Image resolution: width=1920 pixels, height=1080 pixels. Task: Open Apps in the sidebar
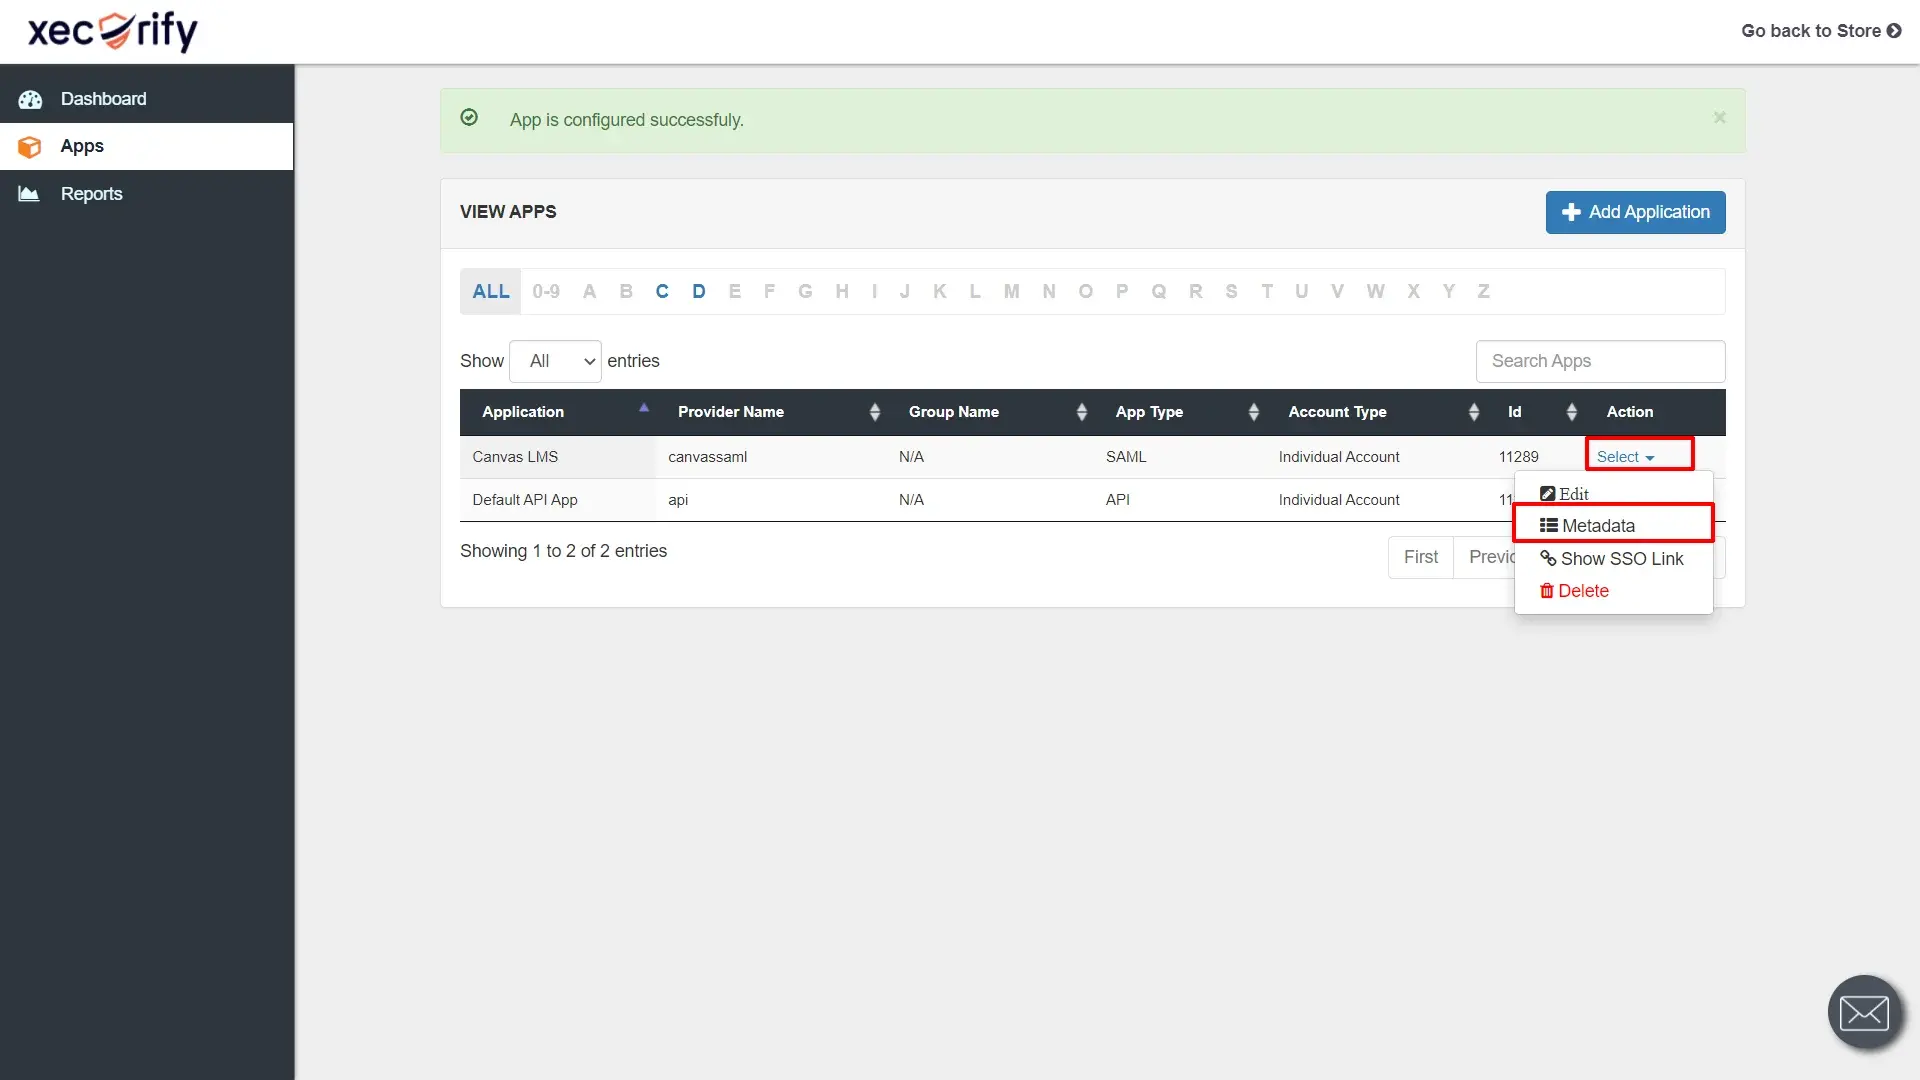tap(147, 146)
